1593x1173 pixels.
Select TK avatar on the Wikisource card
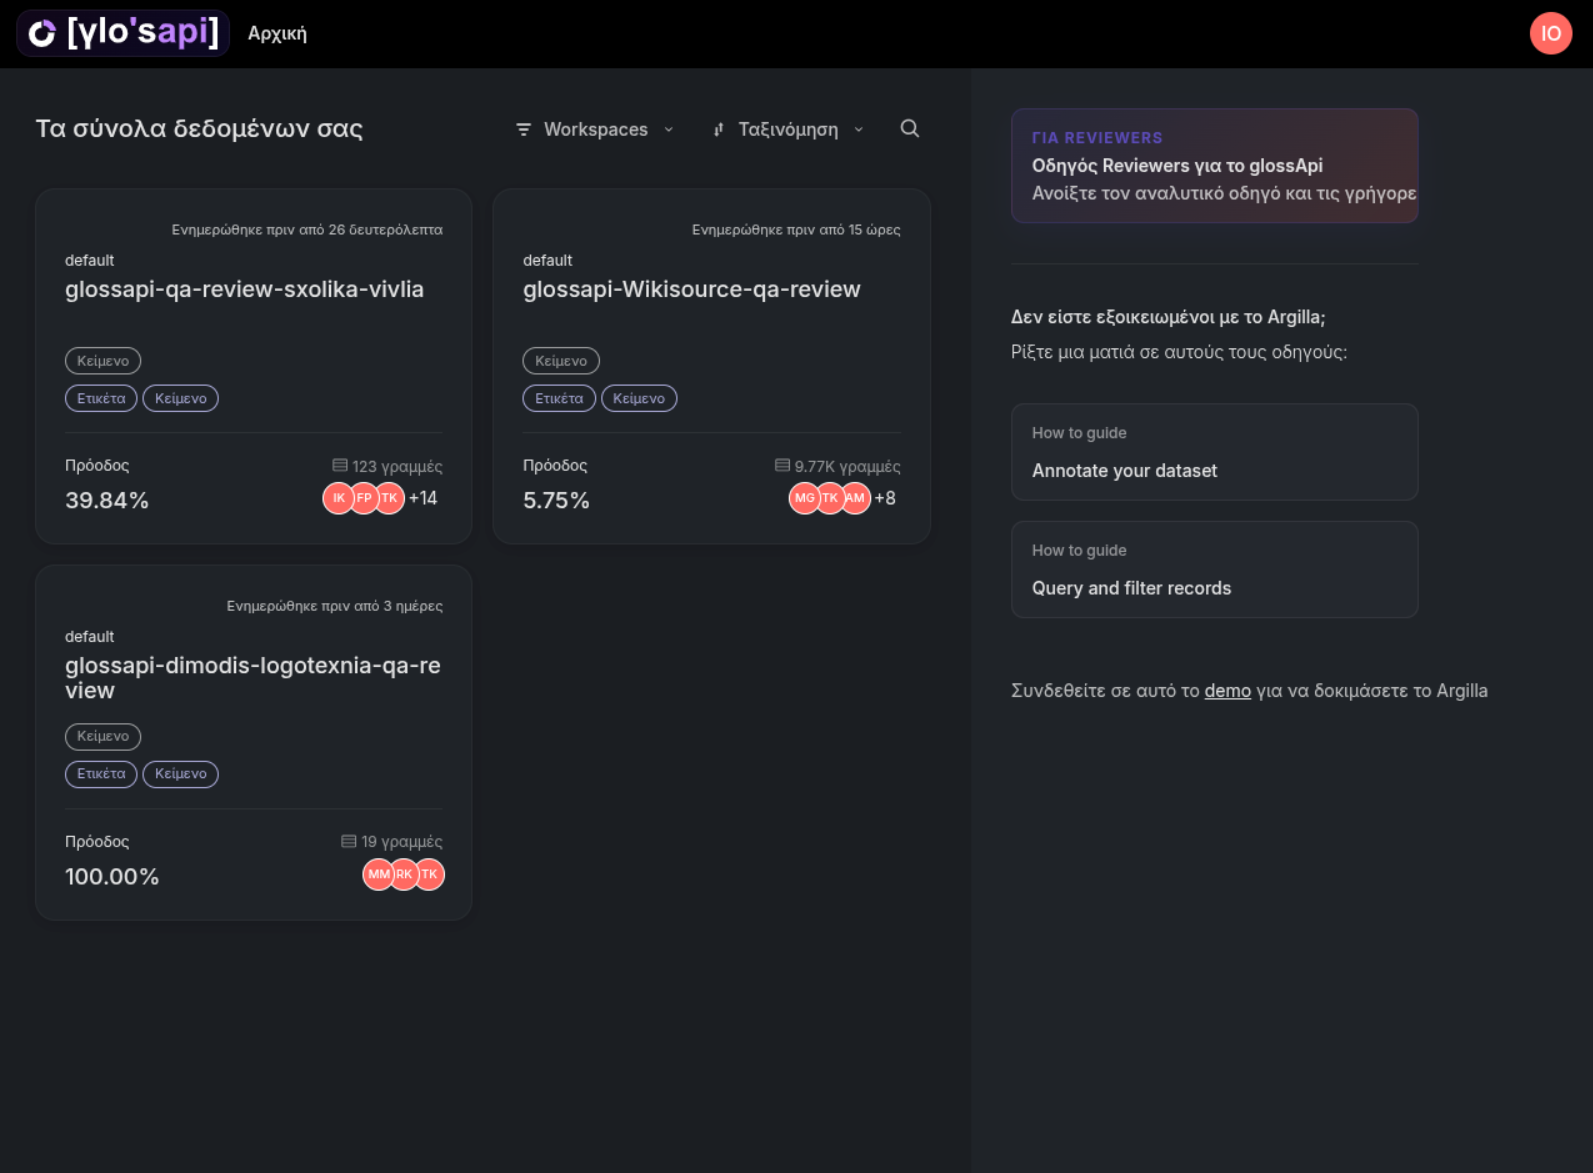tap(830, 498)
